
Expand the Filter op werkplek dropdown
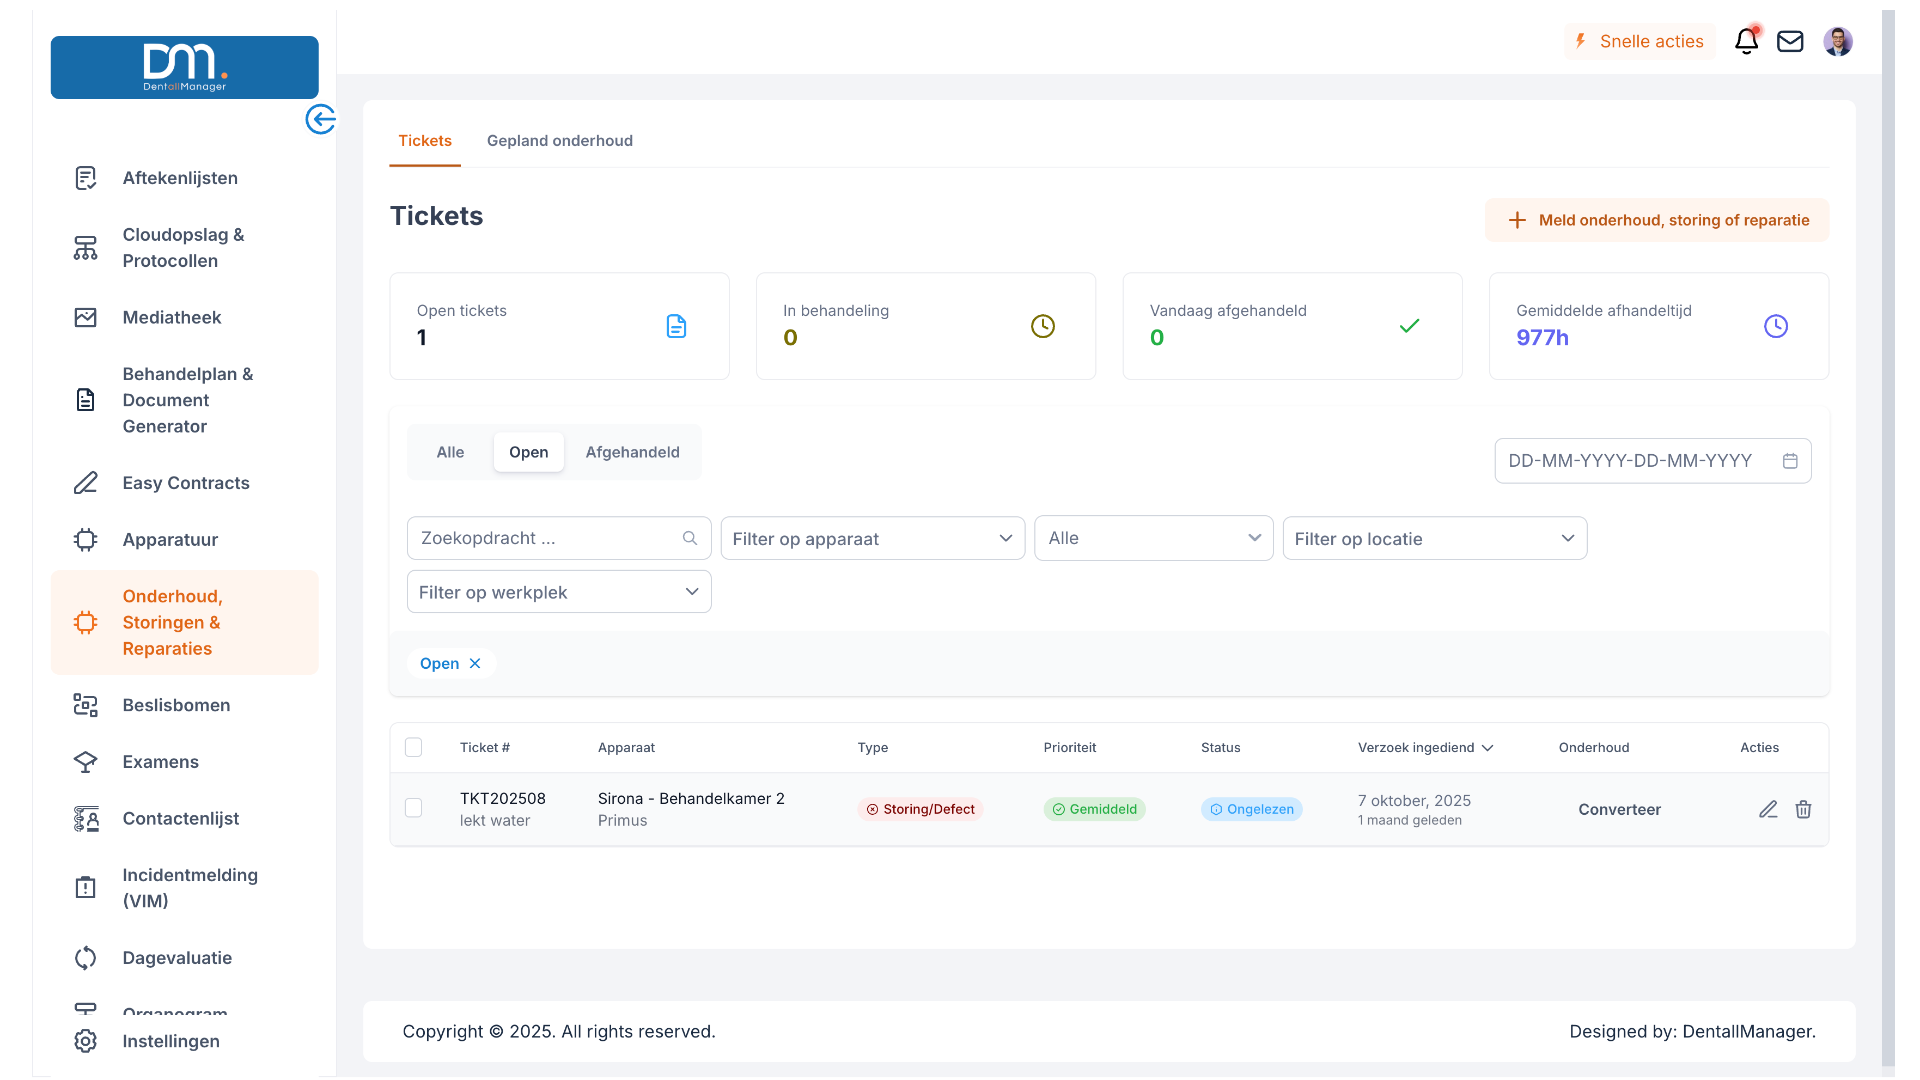coord(559,592)
